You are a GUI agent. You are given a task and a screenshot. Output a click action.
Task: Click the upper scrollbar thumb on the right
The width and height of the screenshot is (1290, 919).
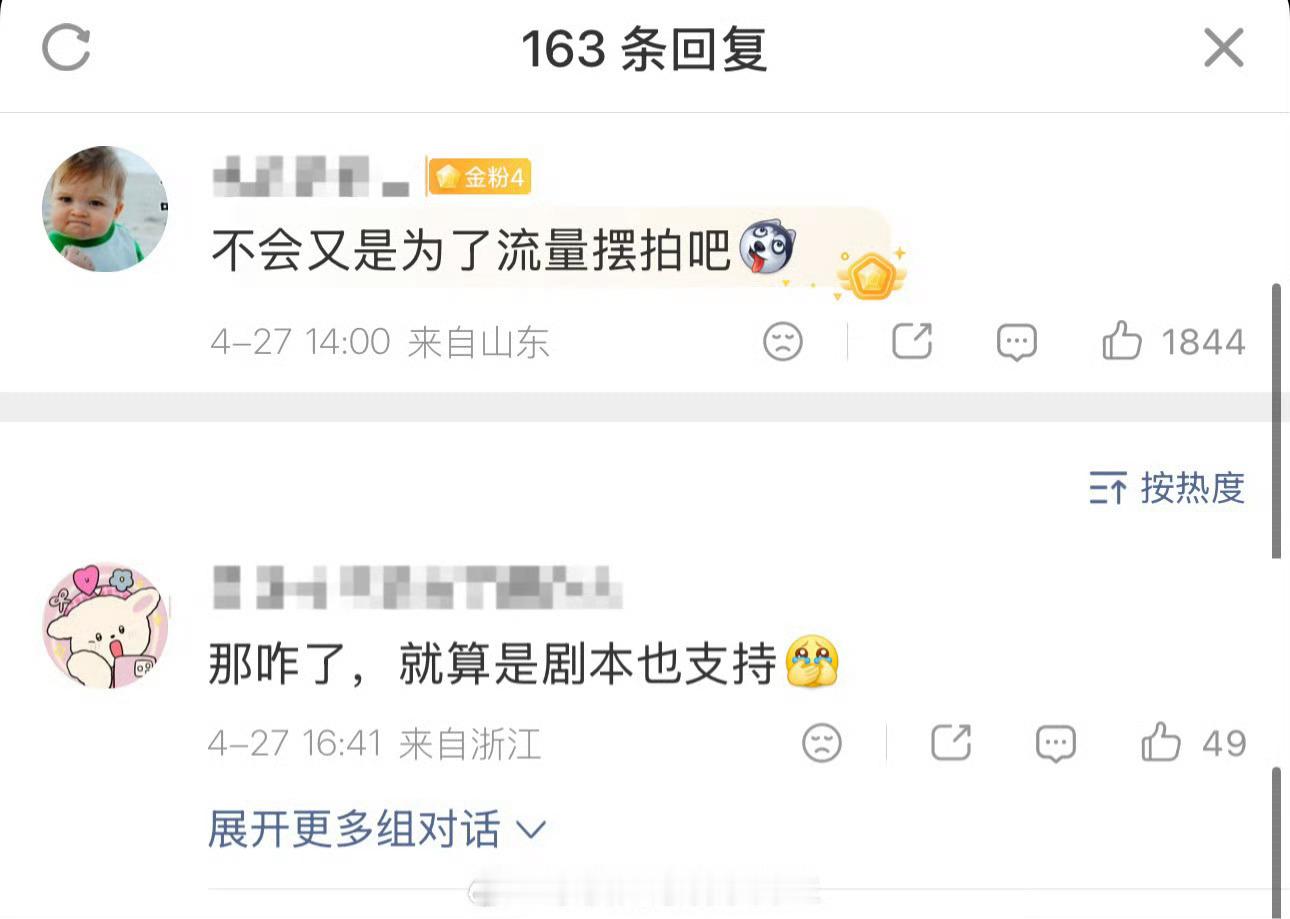click(1277, 420)
